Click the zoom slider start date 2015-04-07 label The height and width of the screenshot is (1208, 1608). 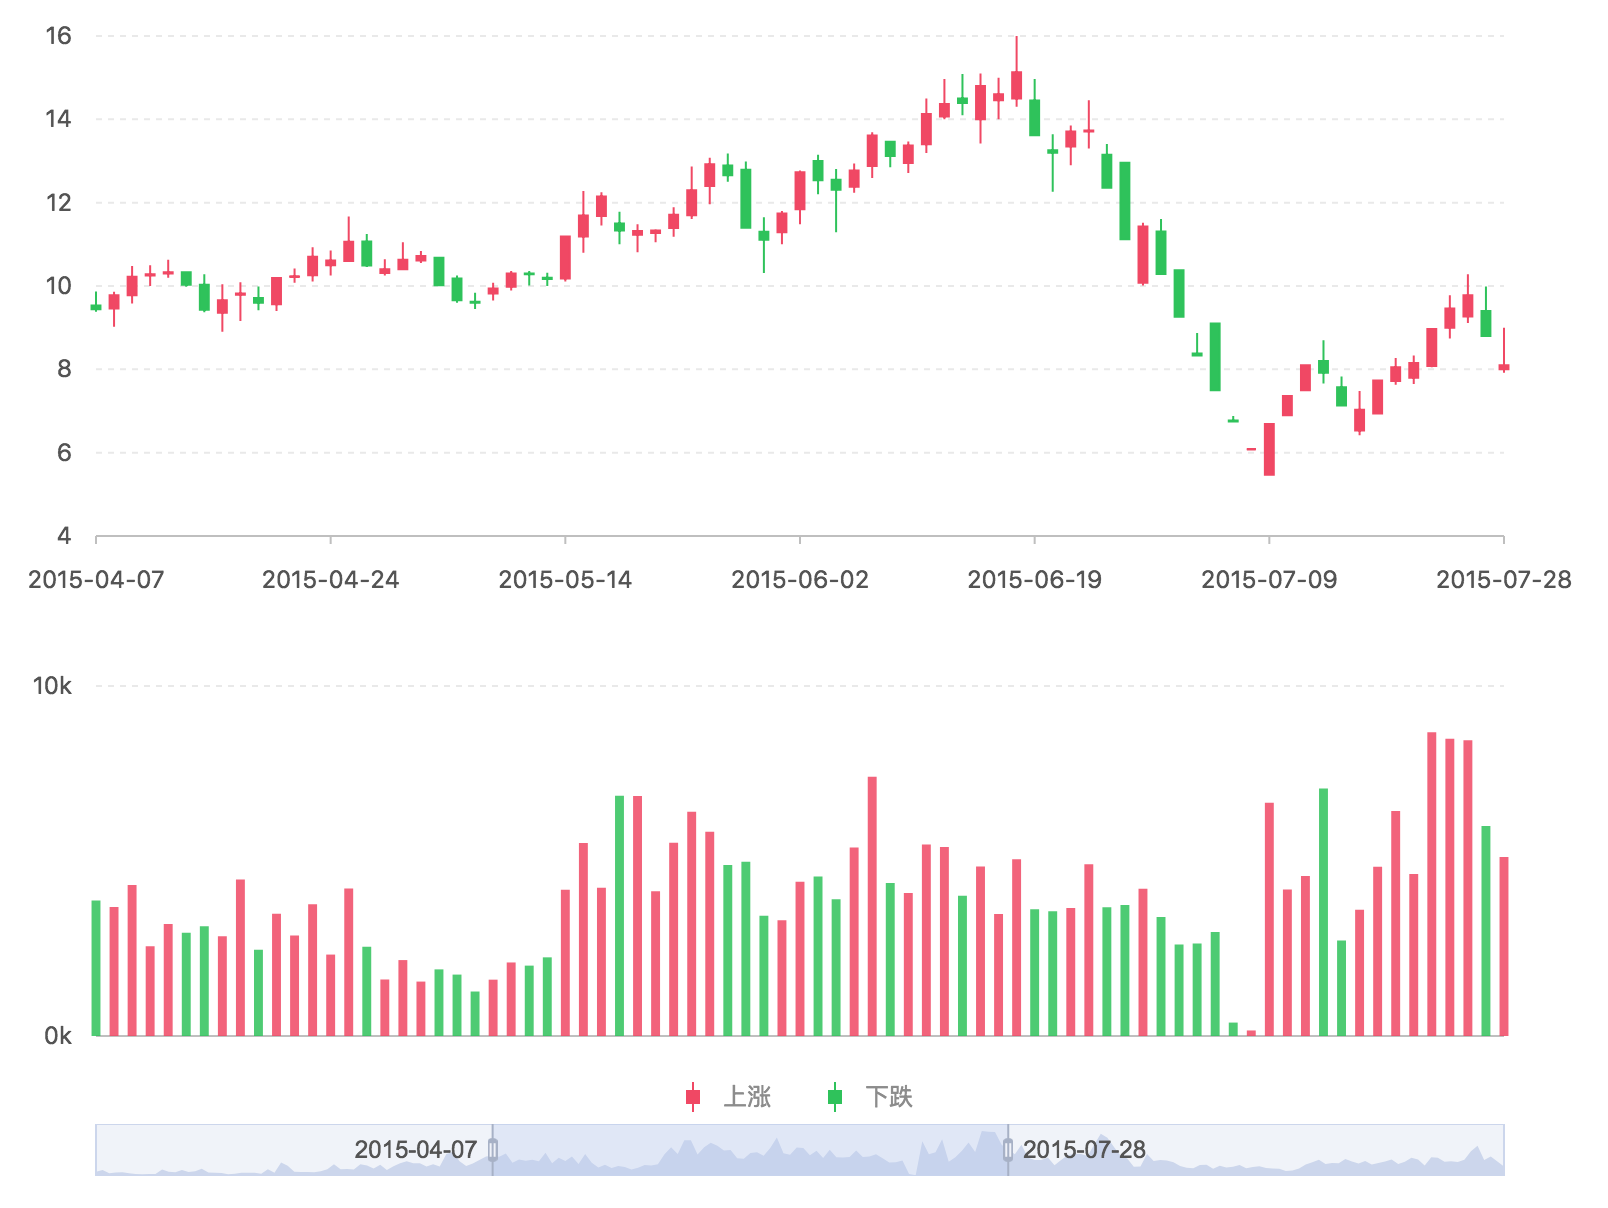tap(415, 1150)
